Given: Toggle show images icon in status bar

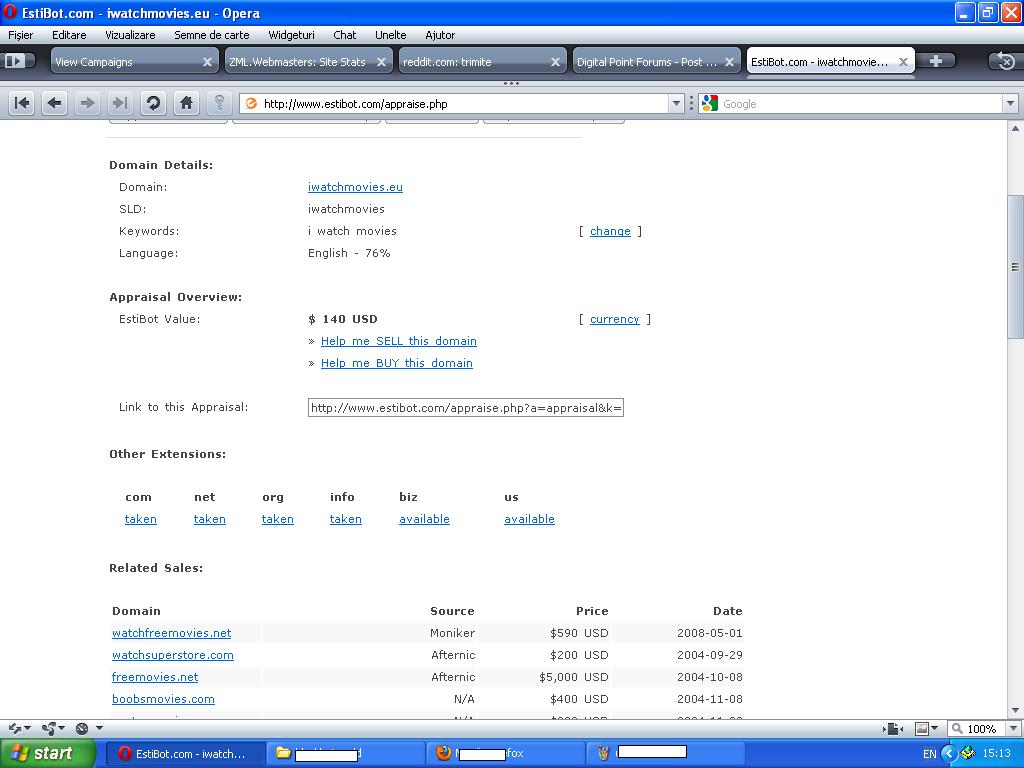Looking at the screenshot, I should pyautogui.click(x=921, y=728).
